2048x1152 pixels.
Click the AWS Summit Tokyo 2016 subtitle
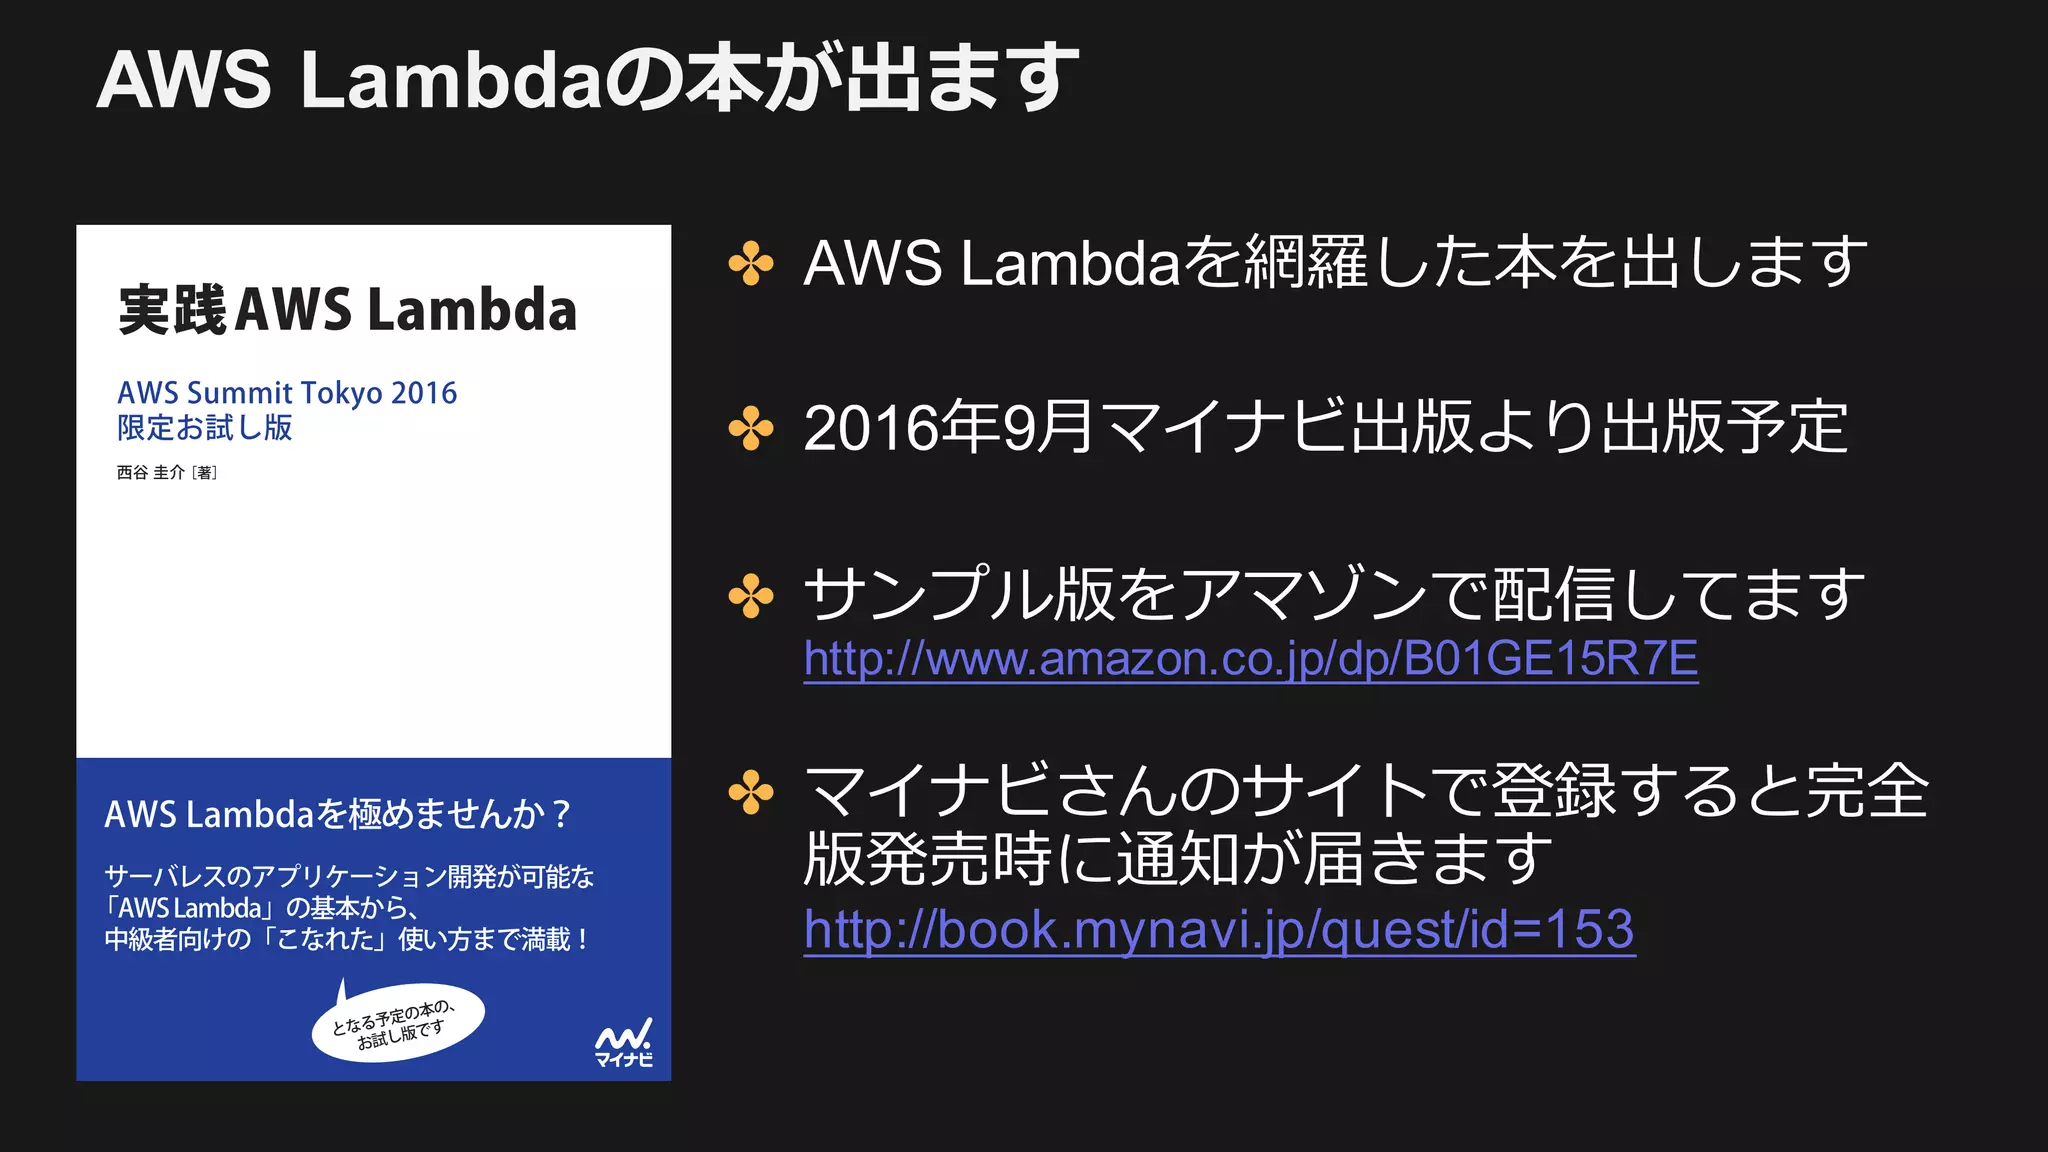click(287, 393)
